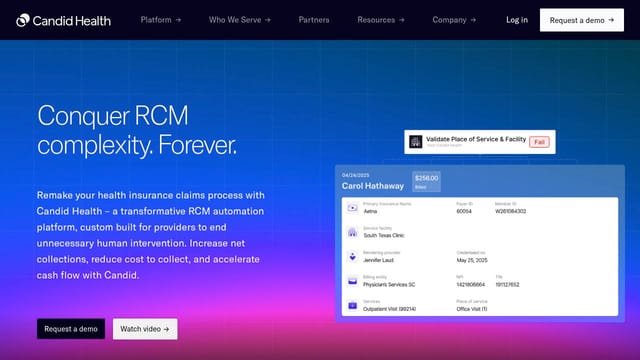The image size is (640, 360).
Task: Click the red Fail status badge
Action: (x=539, y=142)
